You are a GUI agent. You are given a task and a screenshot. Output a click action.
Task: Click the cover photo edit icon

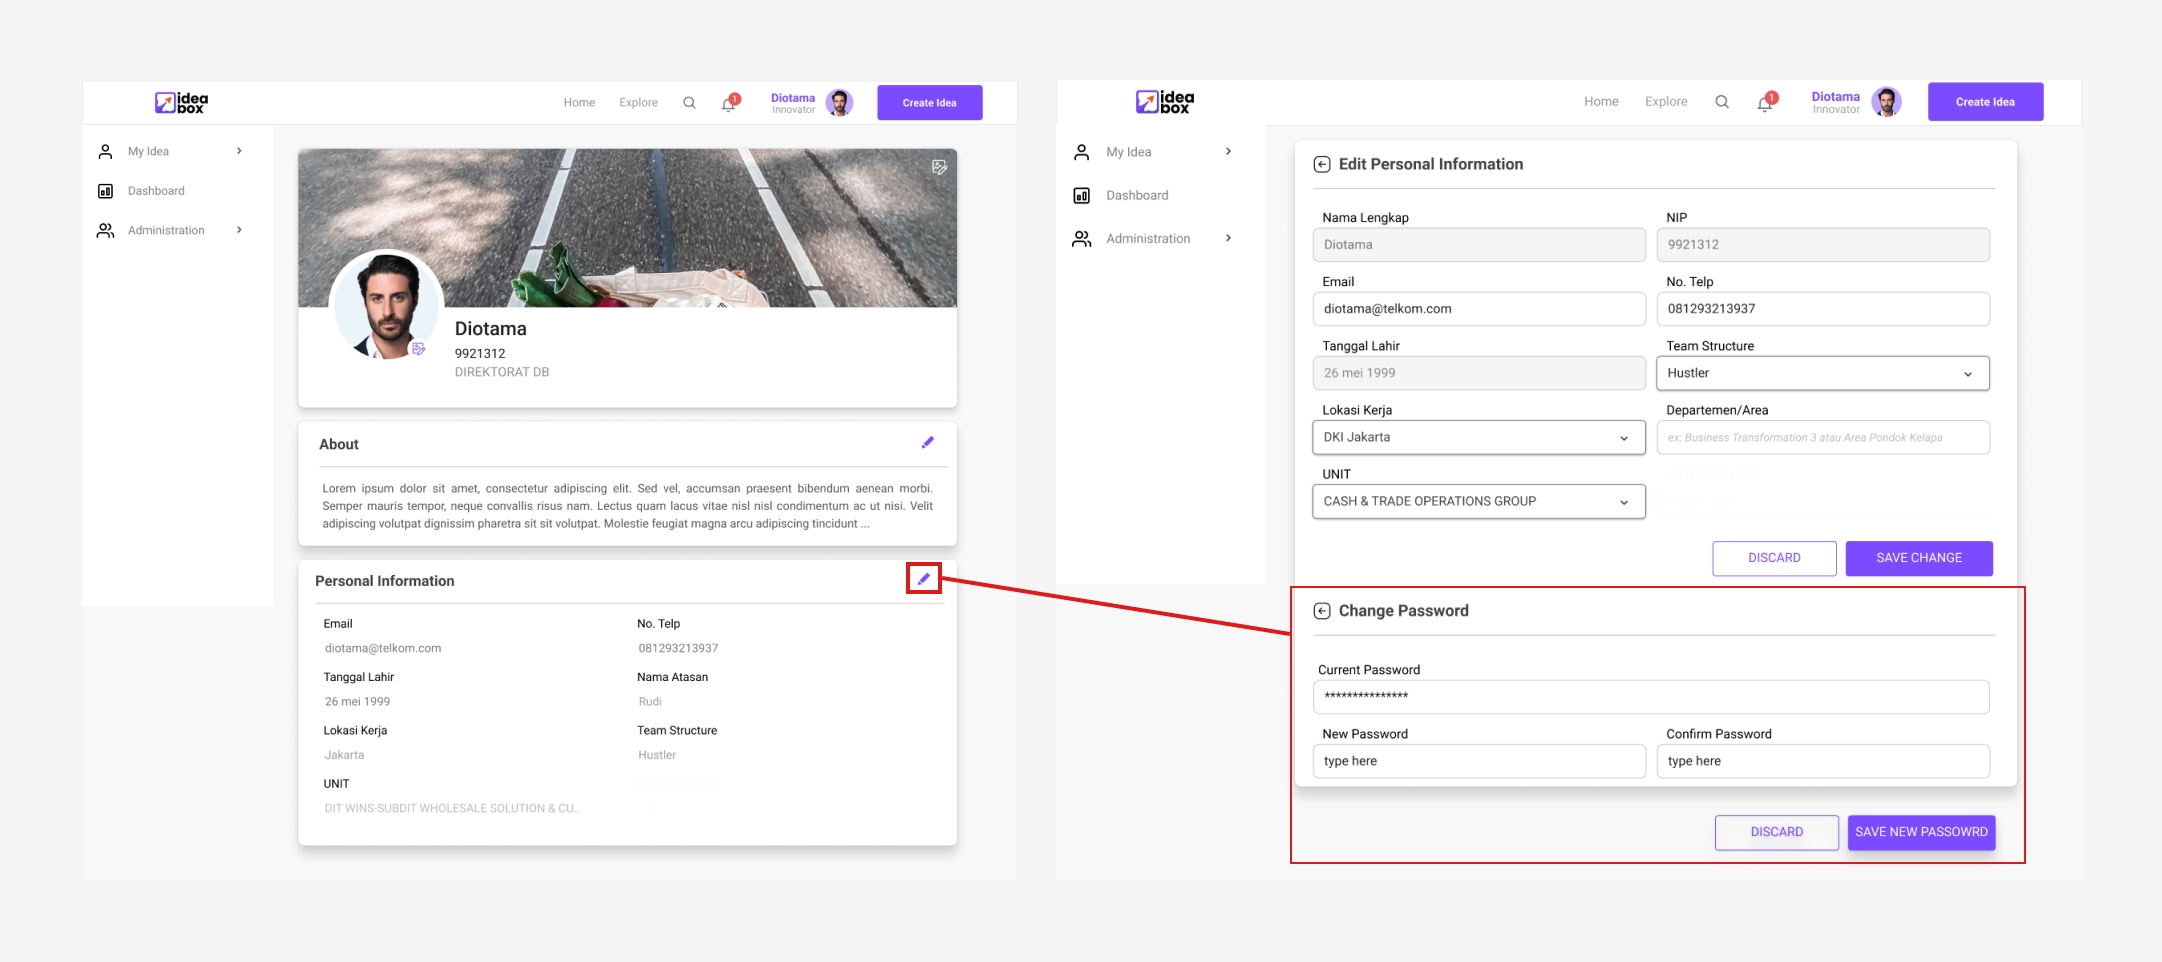(x=939, y=167)
